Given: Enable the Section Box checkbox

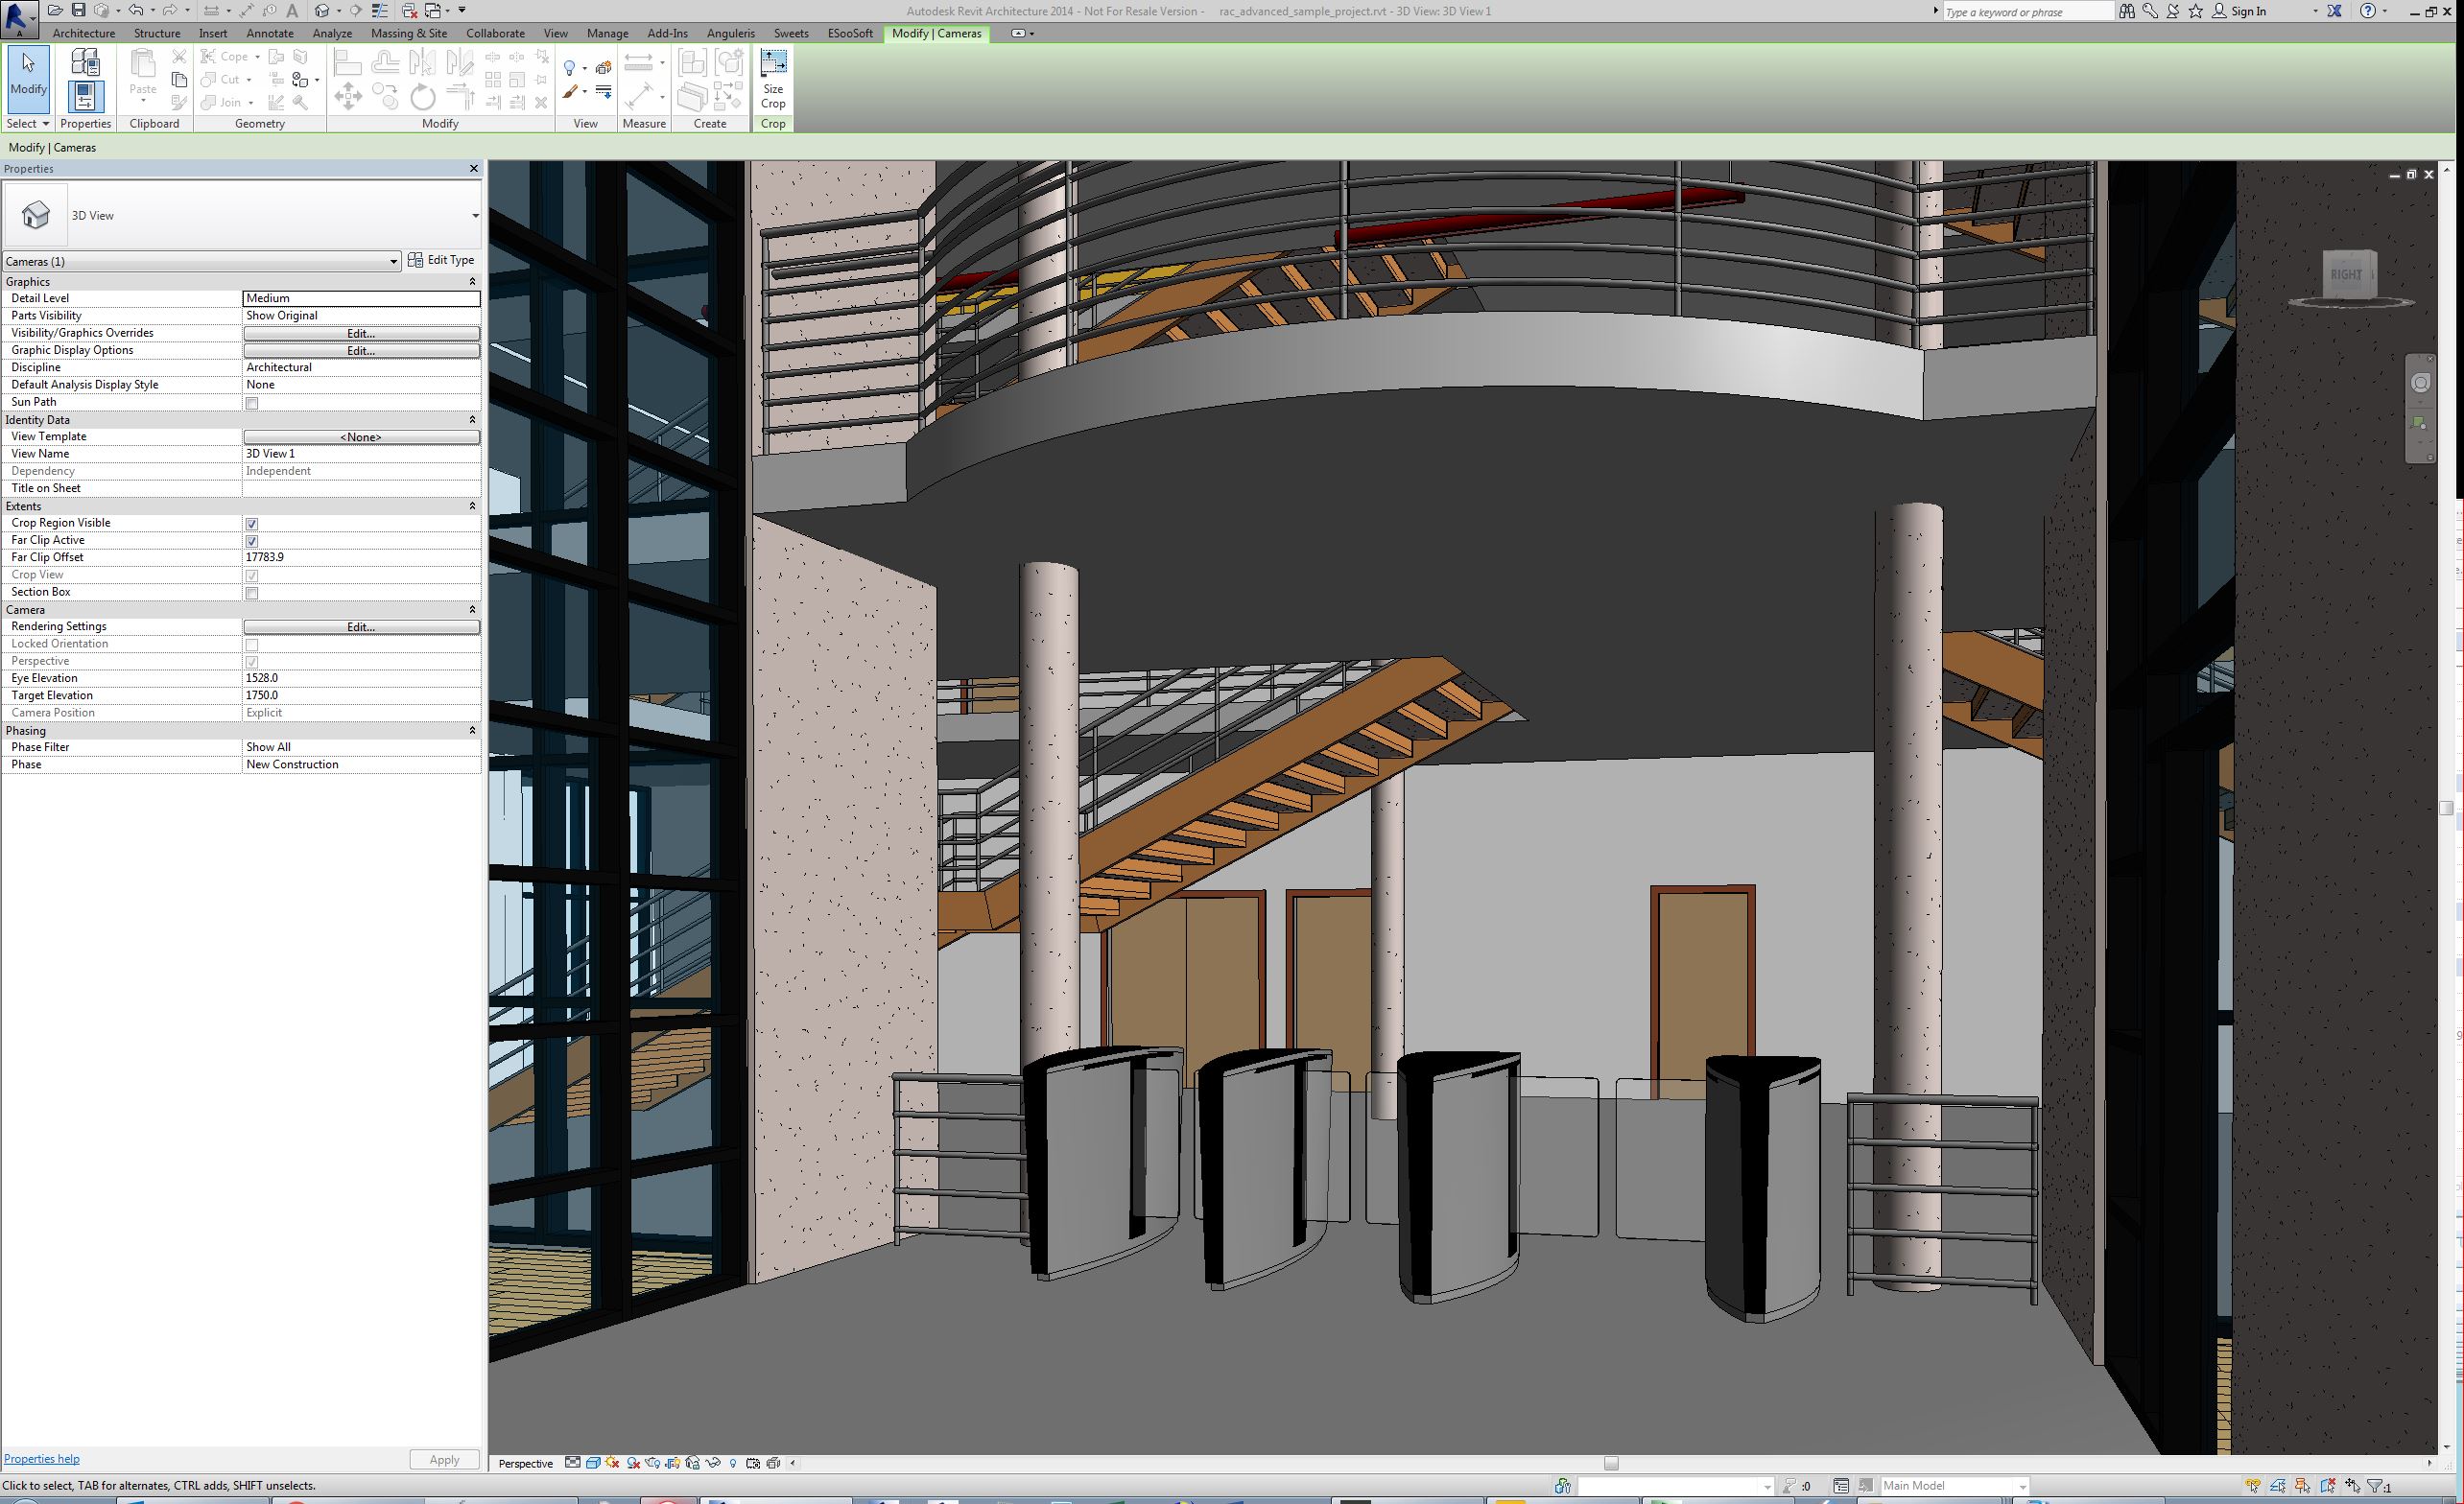Looking at the screenshot, I should click(252, 593).
